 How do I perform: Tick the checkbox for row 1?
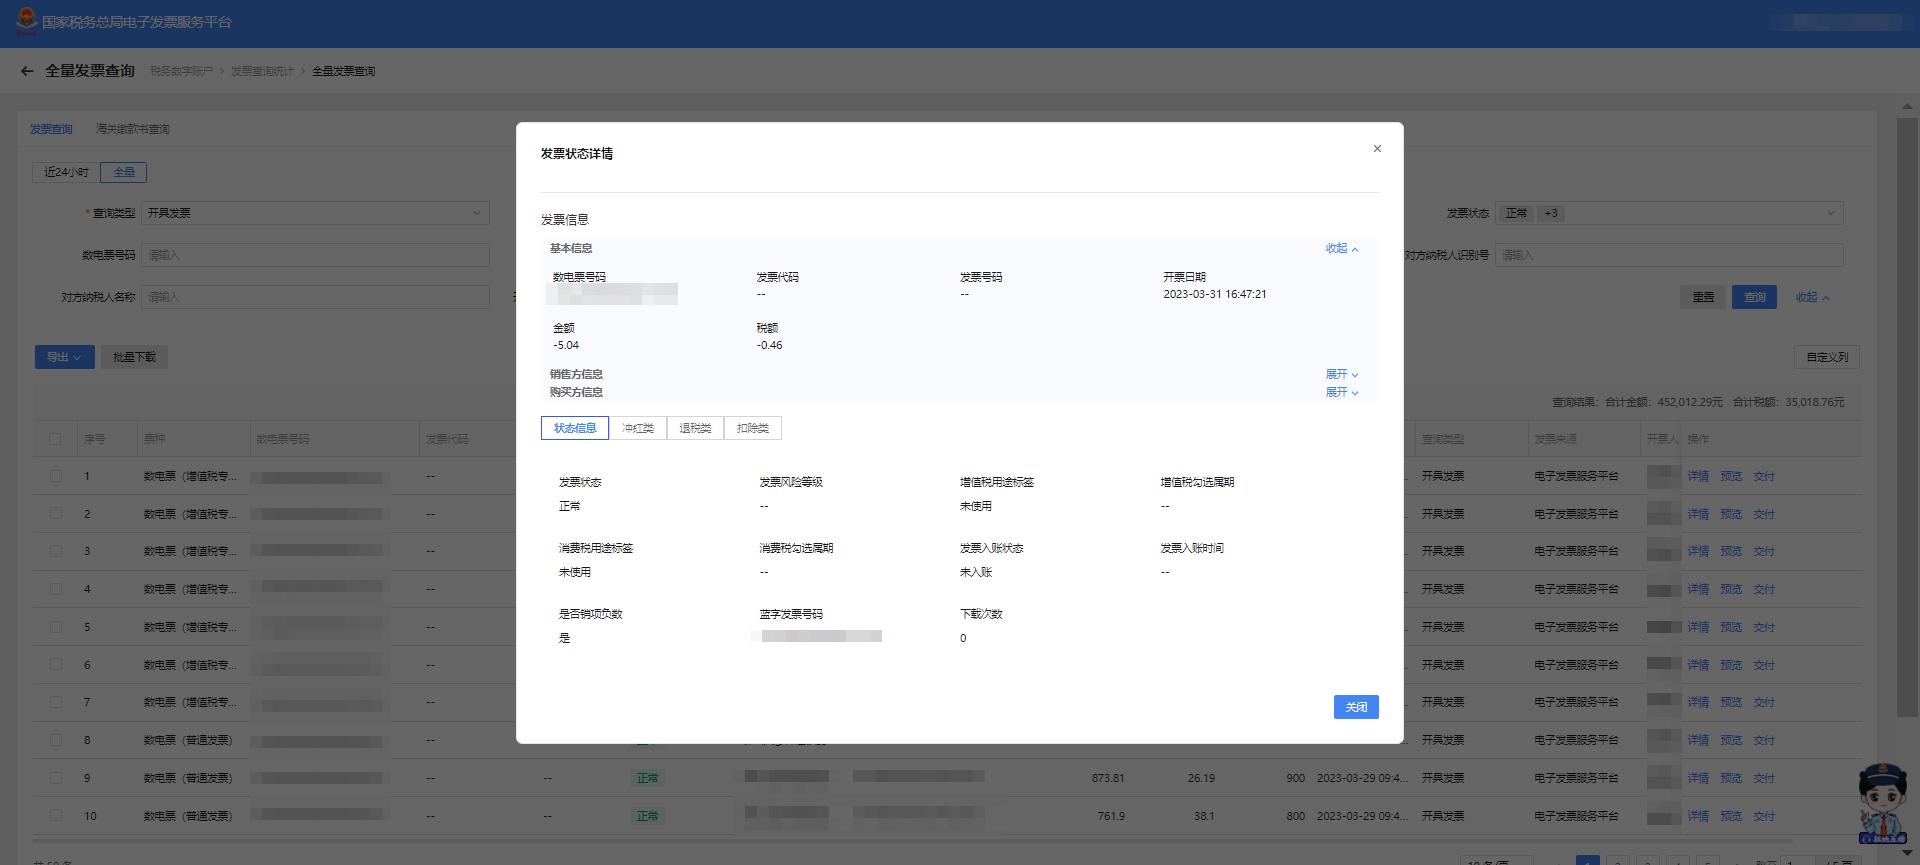click(x=56, y=476)
